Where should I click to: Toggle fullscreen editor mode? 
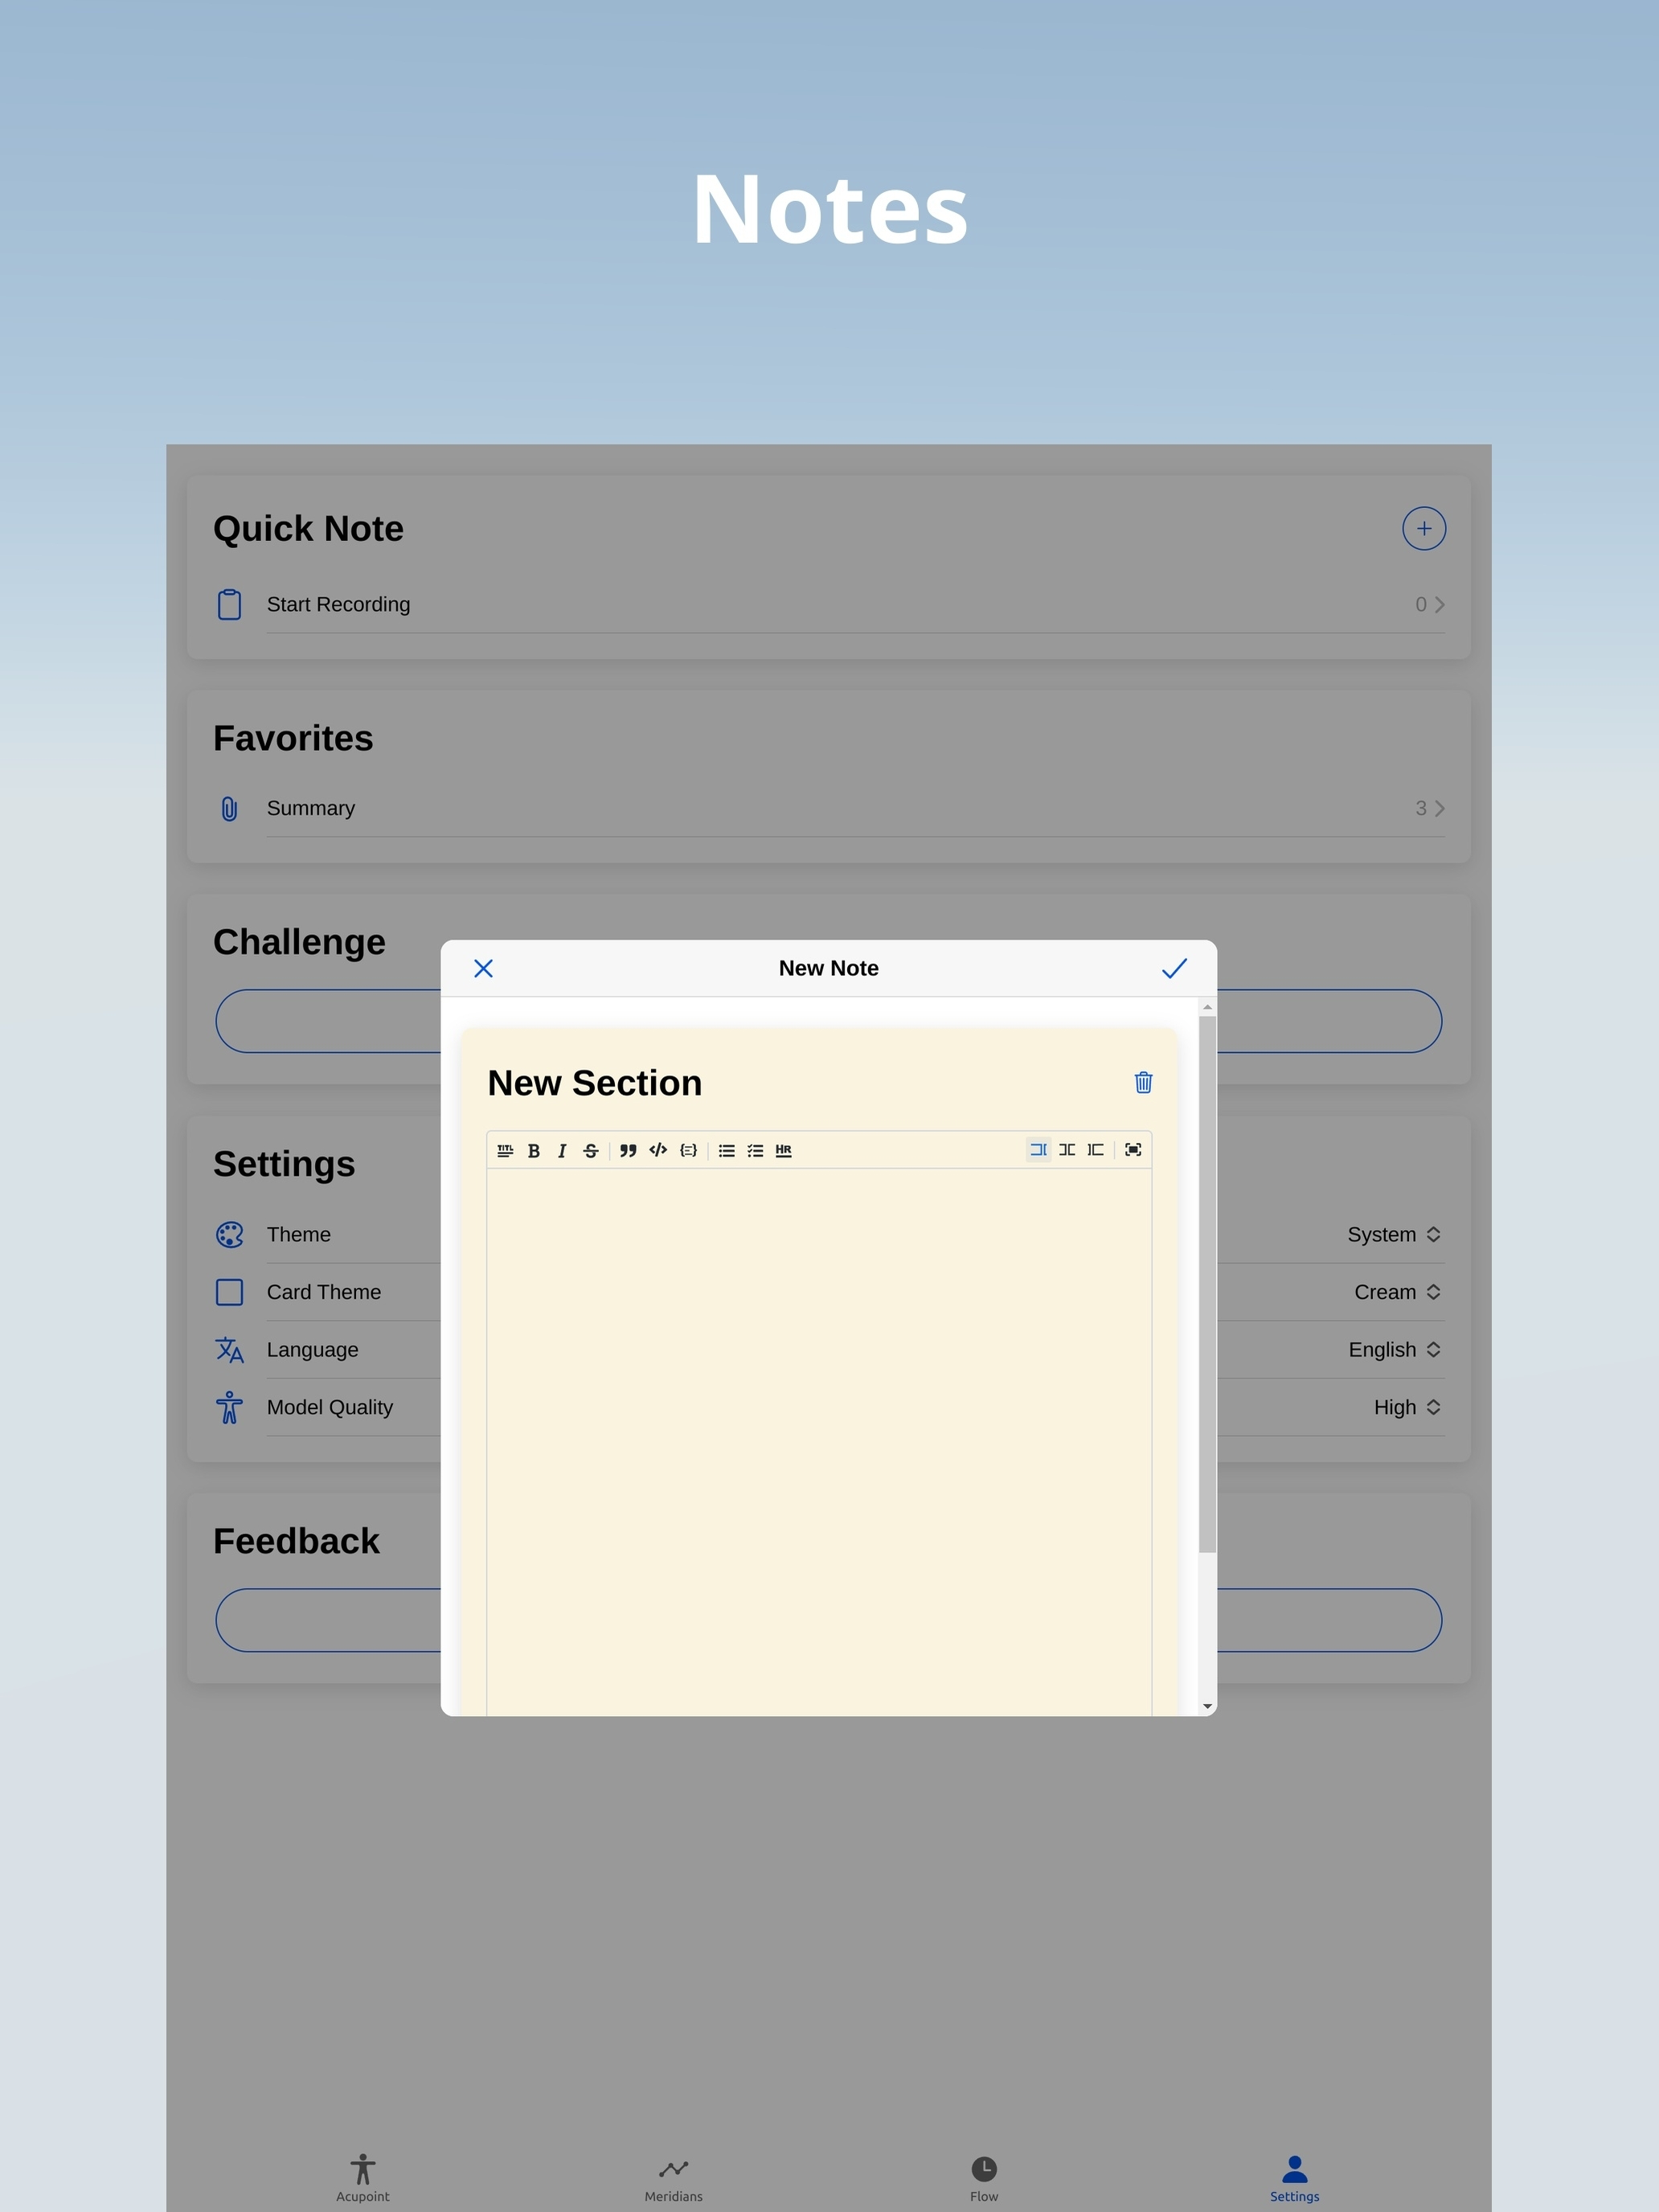(x=1133, y=1150)
